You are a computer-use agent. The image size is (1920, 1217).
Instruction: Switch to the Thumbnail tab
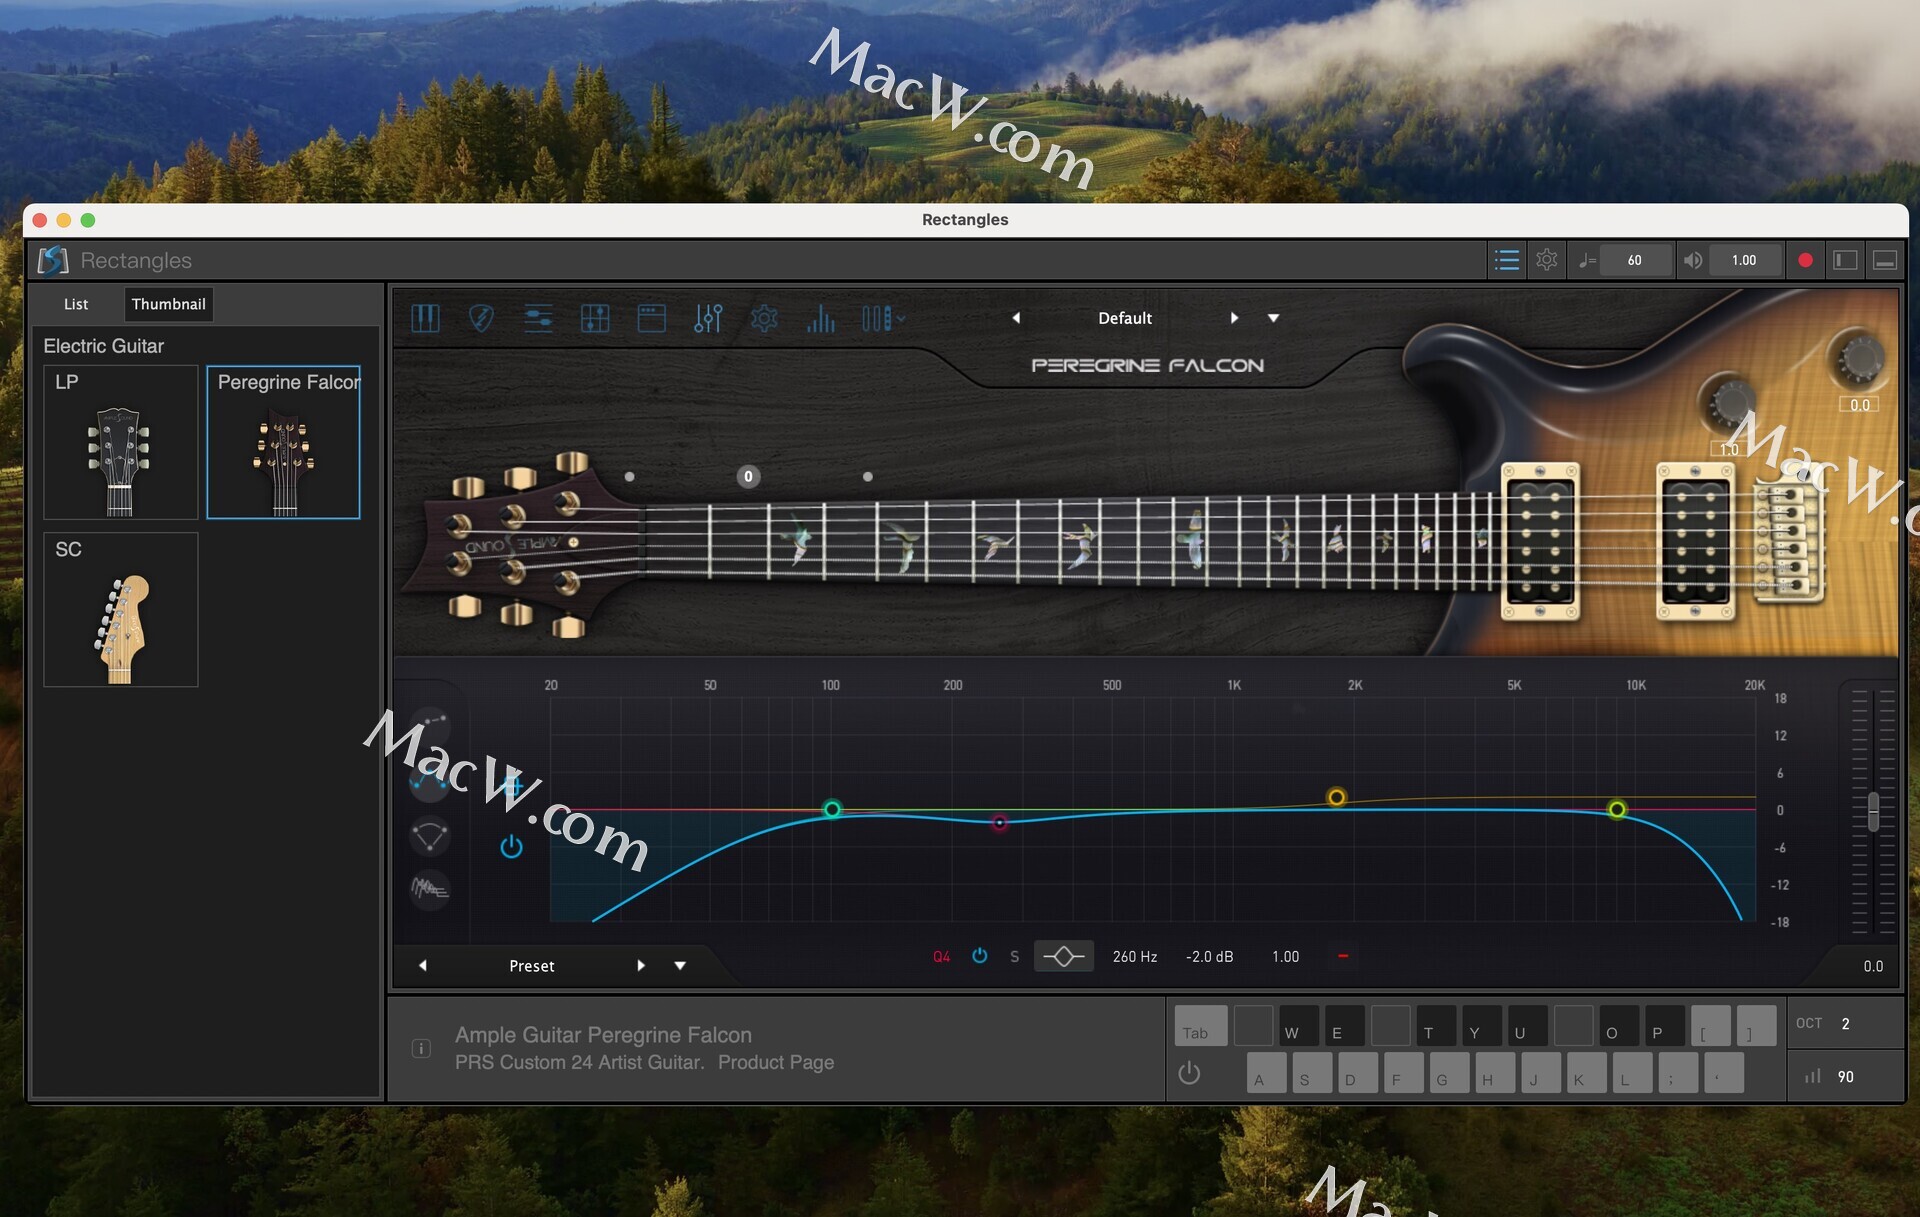coord(168,304)
